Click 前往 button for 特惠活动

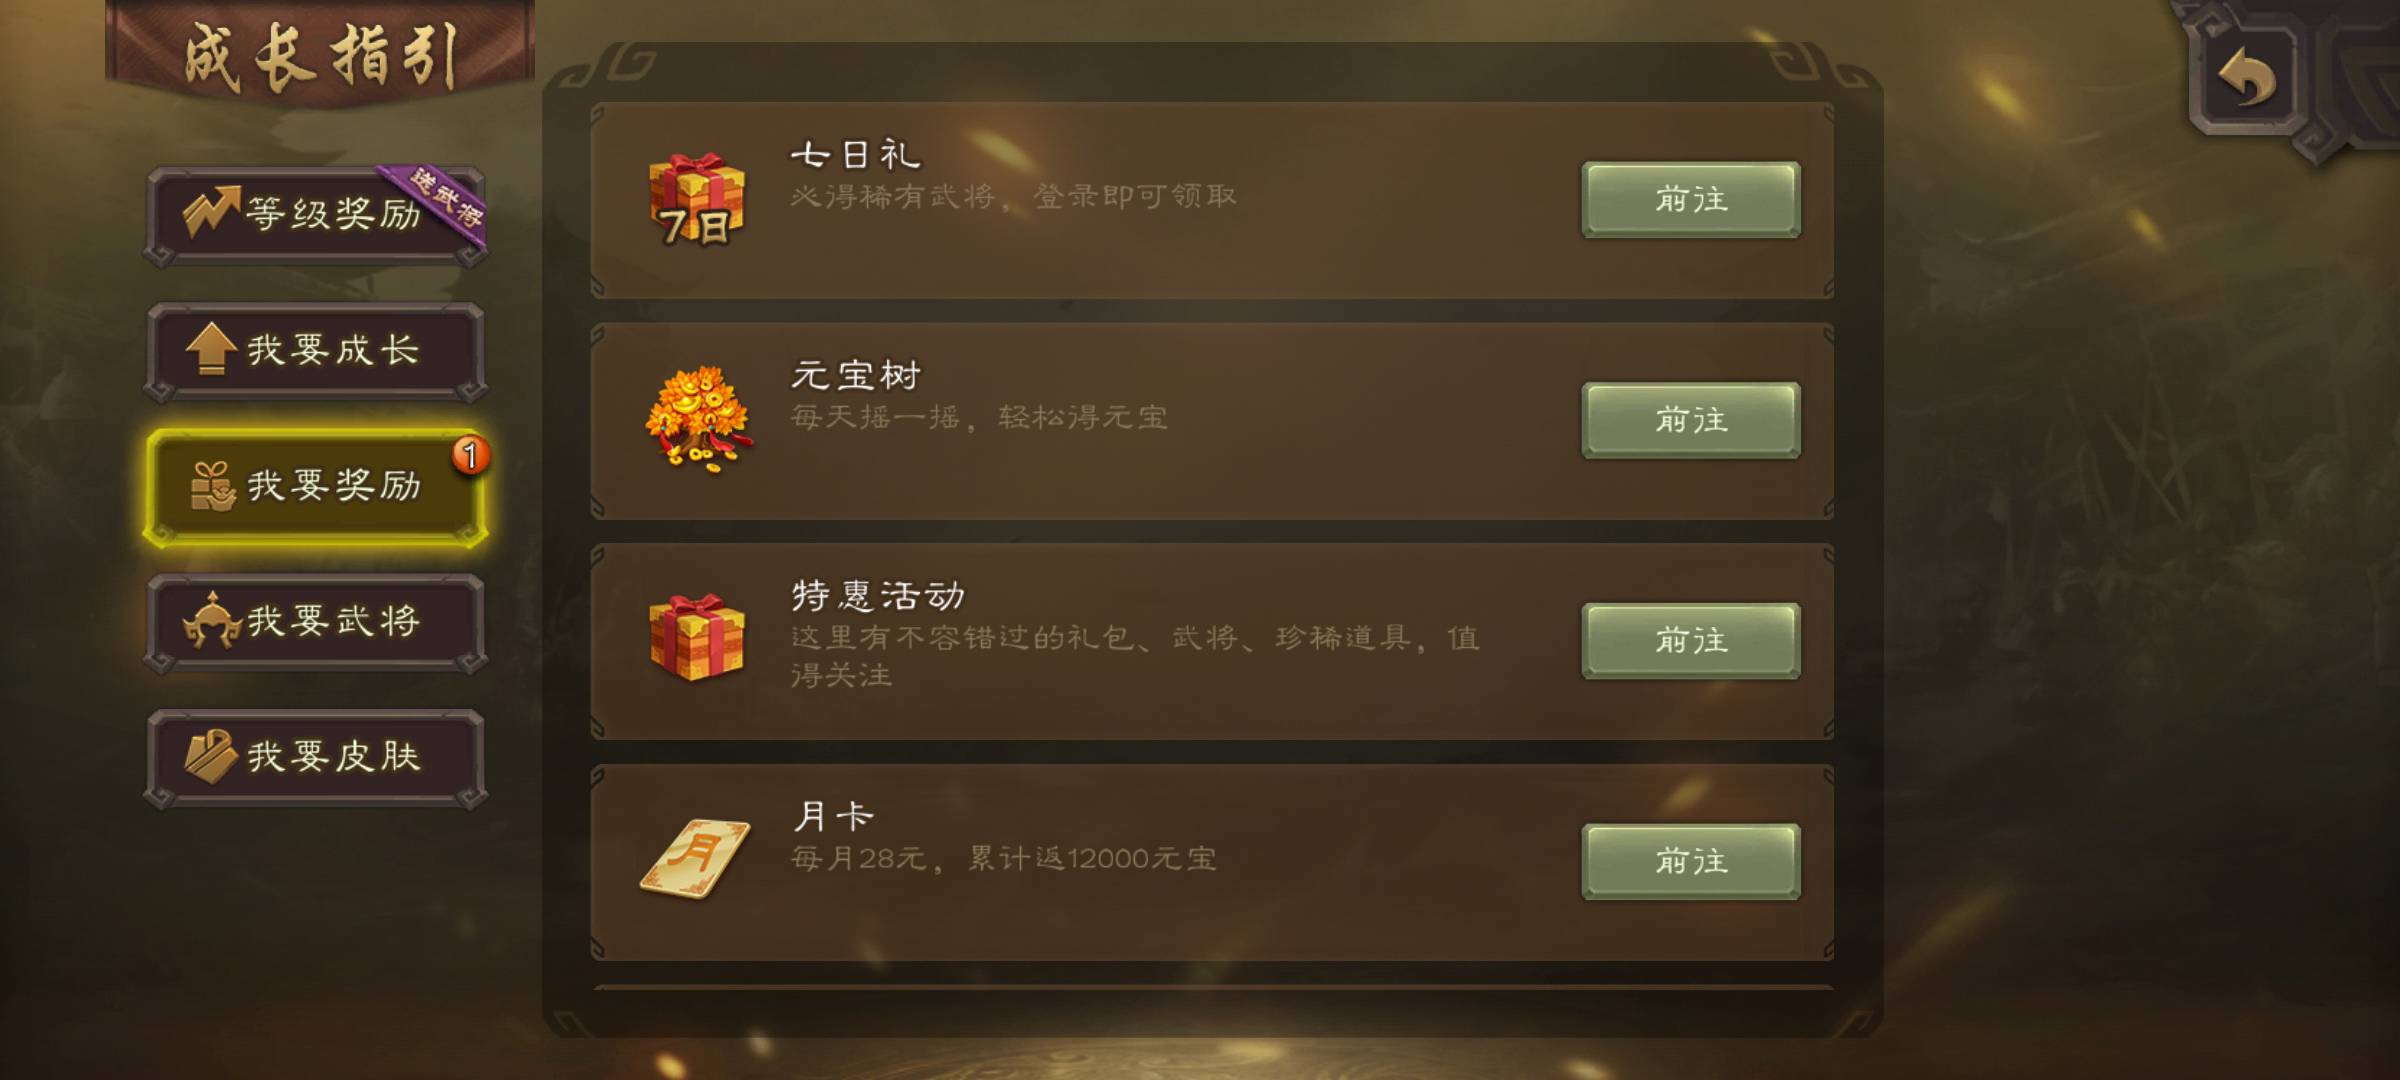(1691, 640)
